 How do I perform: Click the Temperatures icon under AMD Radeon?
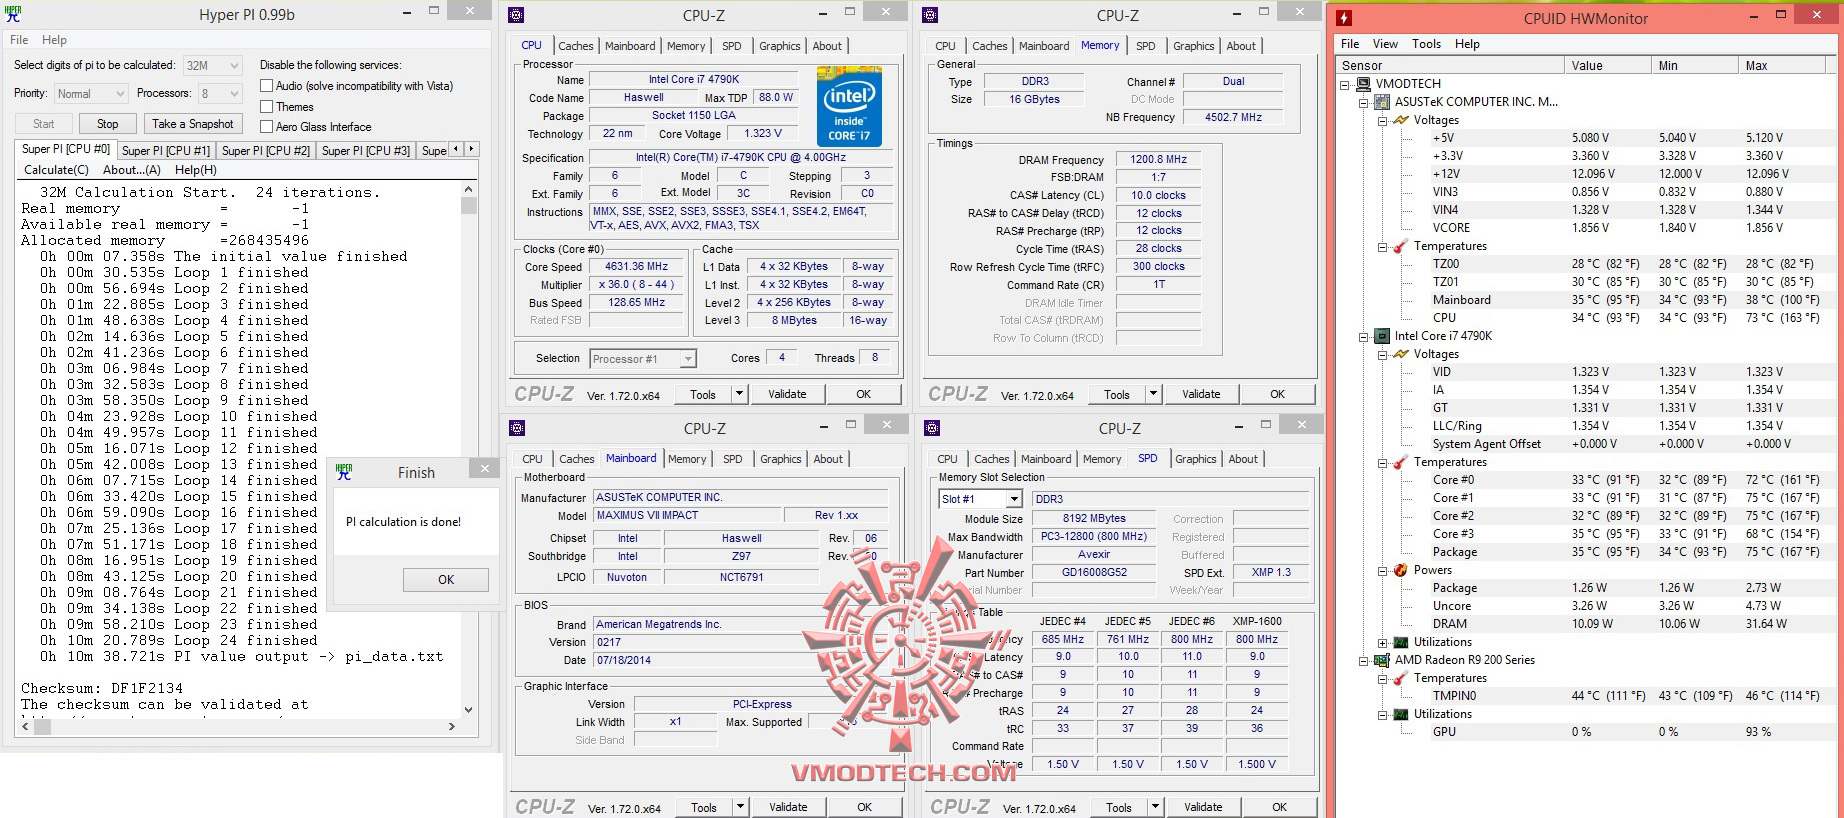click(1401, 678)
